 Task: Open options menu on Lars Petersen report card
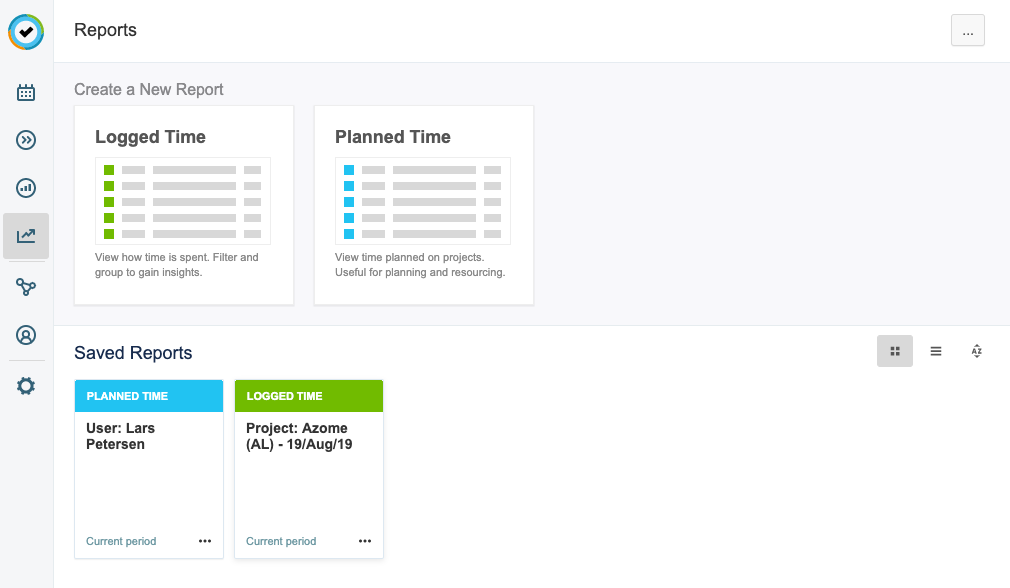click(205, 540)
